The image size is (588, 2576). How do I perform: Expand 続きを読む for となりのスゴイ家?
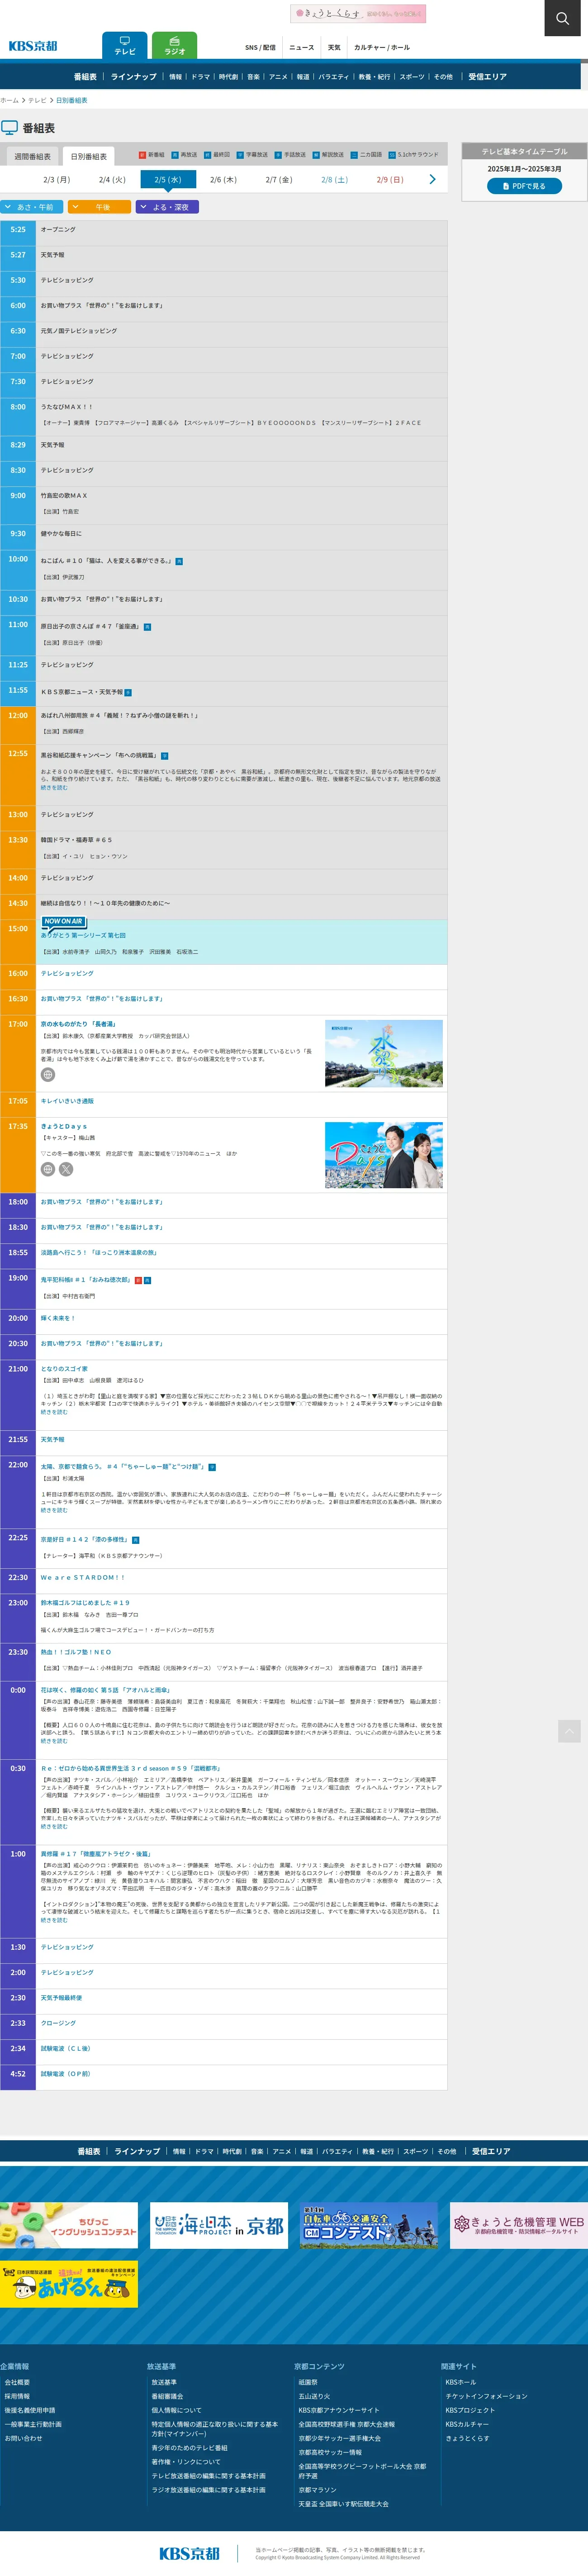pos(54,1412)
